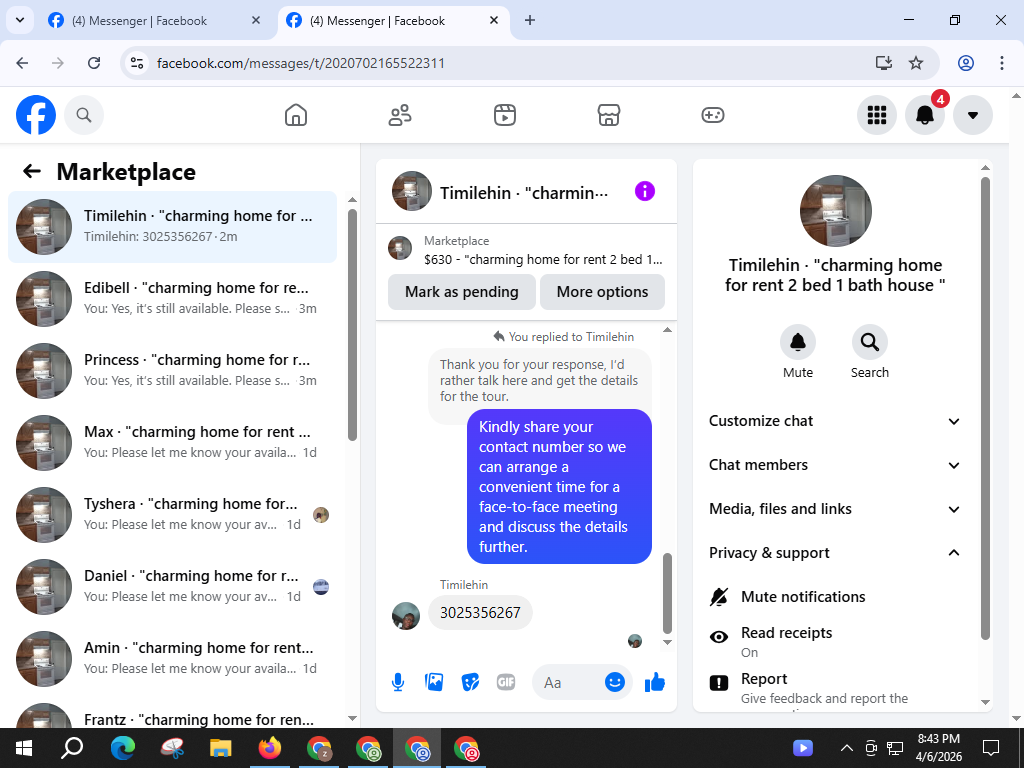Click Mute notifications option
Viewport: 1024px width, 768px height.
[x=835, y=597]
